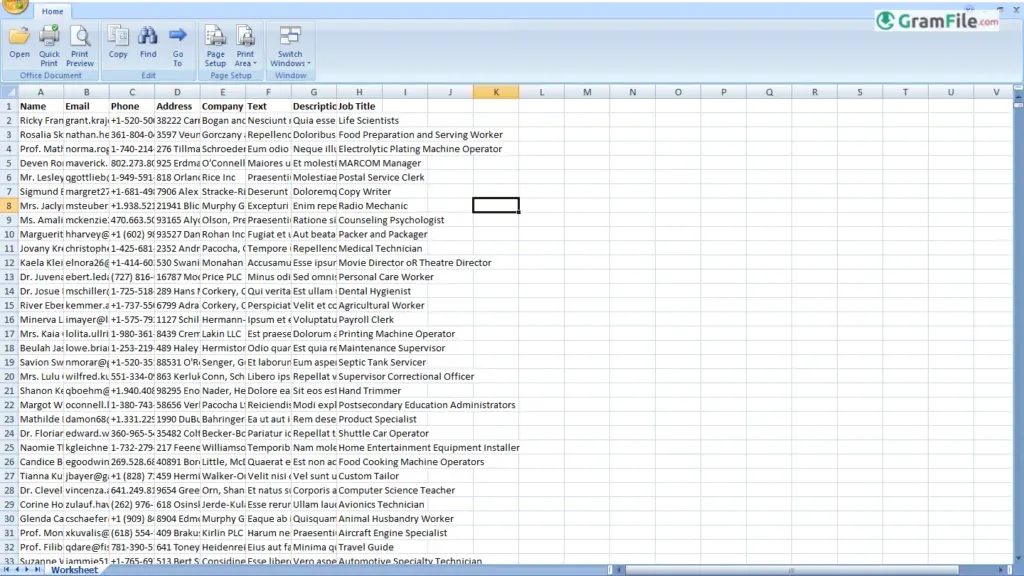
Task: Select column A header
Action: tap(40, 92)
